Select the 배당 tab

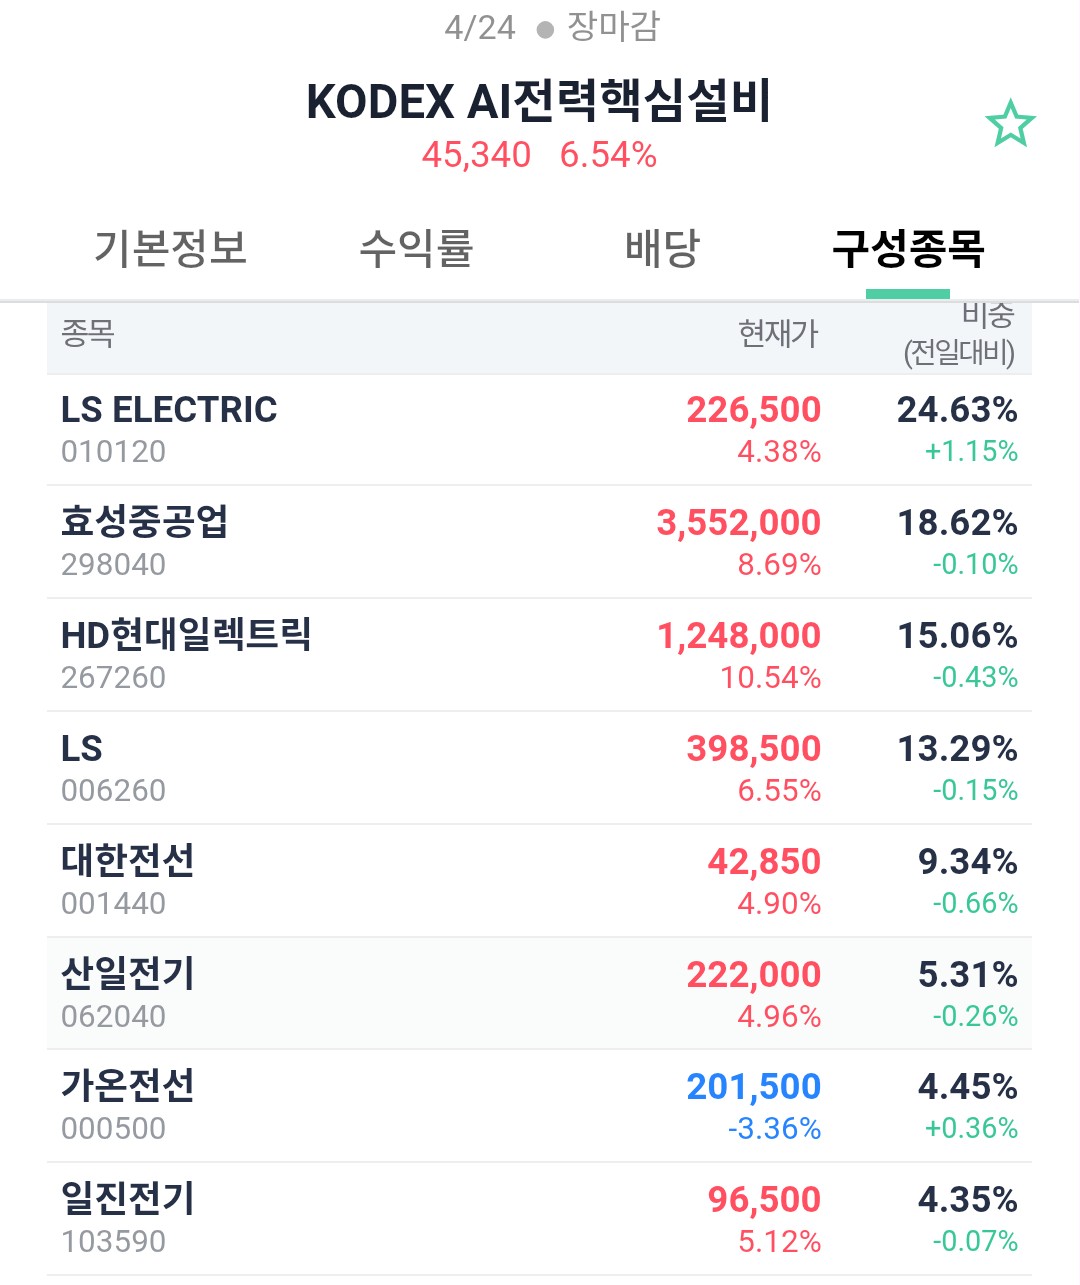coord(662,248)
